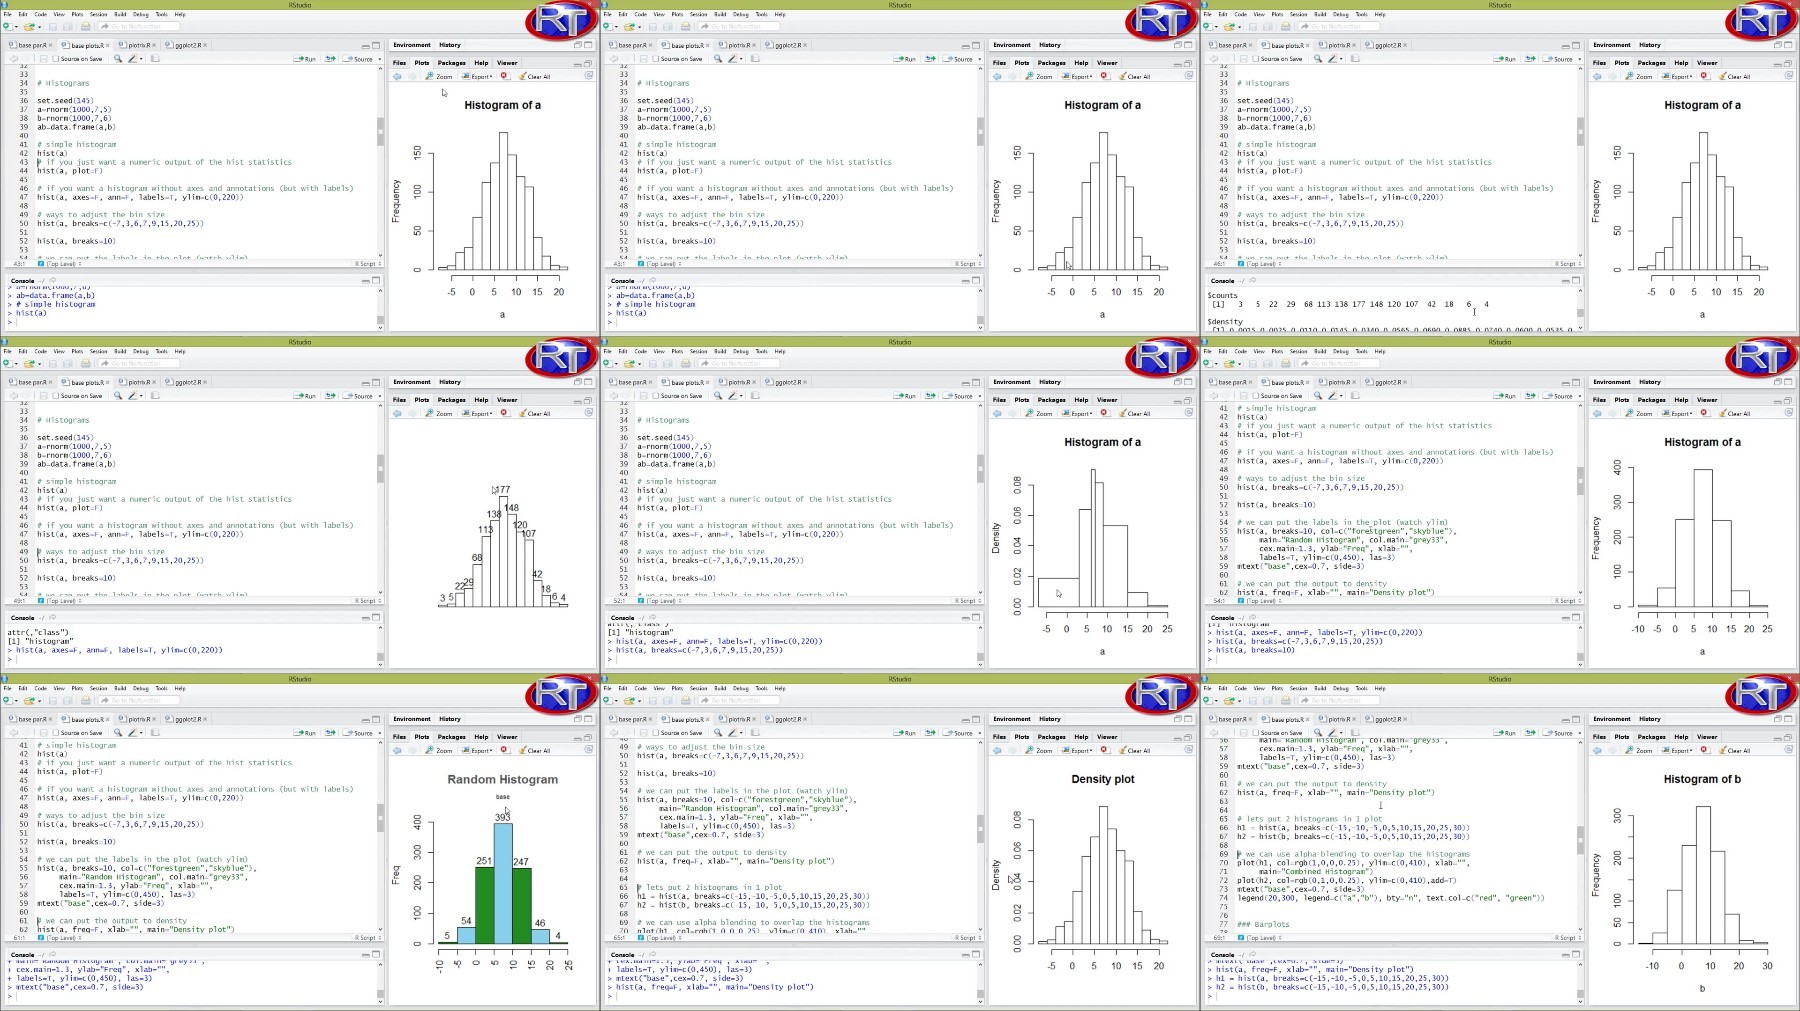The width and height of the screenshot is (1800, 1011).
Task: Open Export dropdown in Density plot window
Action: tap(1076, 750)
